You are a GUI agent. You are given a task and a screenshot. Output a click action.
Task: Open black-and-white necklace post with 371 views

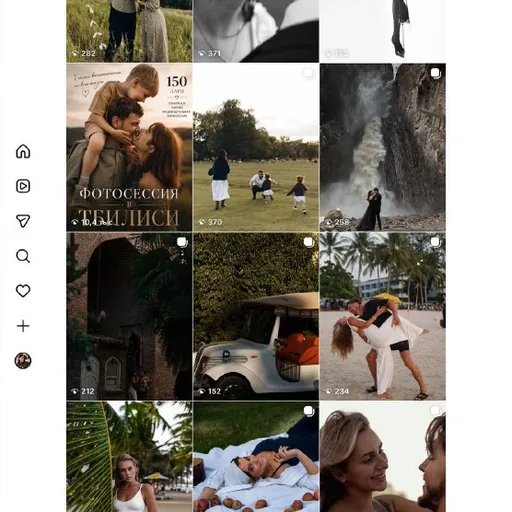[256, 31]
